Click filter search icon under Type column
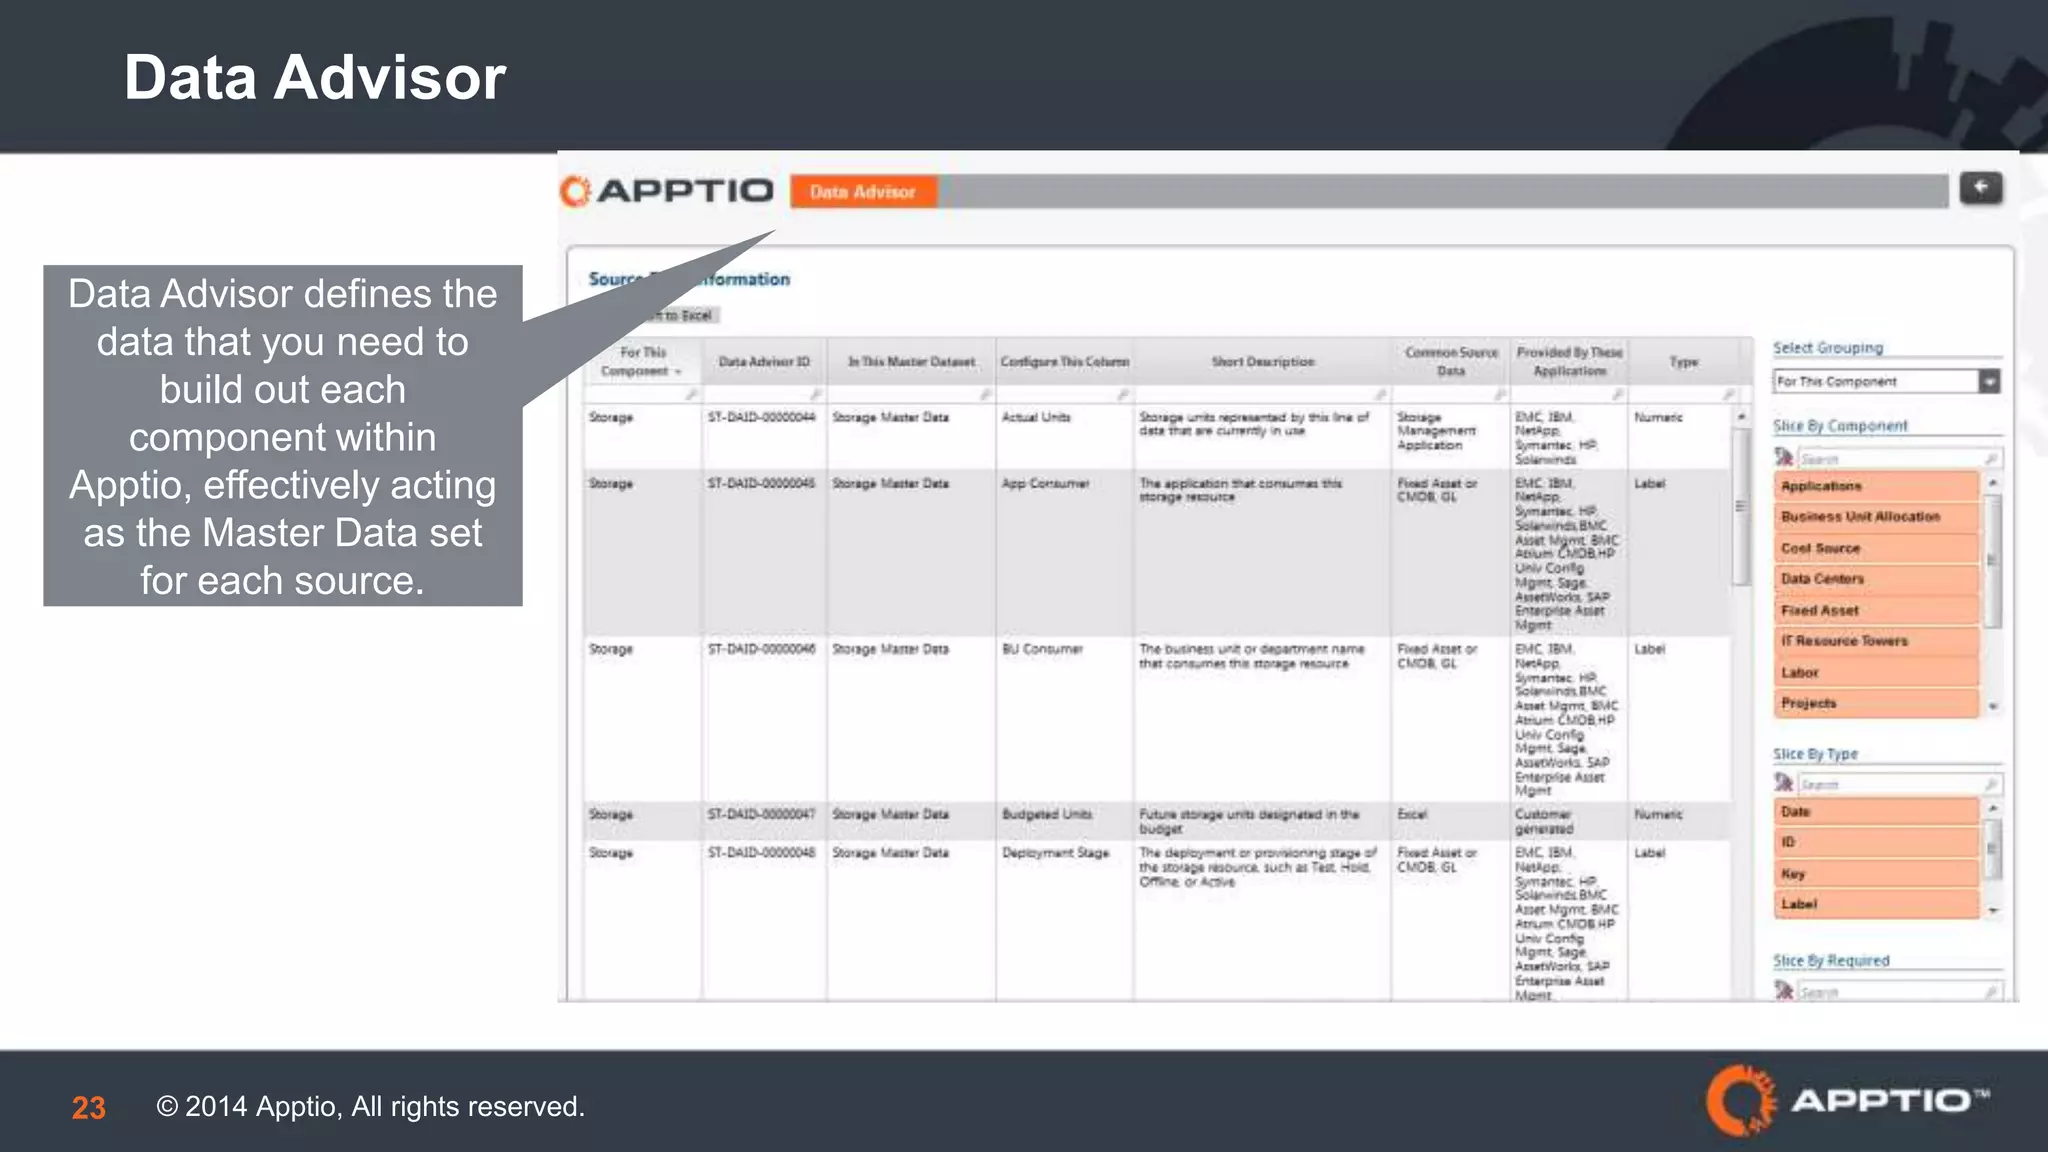2048x1152 pixels. tap(1729, 395)
